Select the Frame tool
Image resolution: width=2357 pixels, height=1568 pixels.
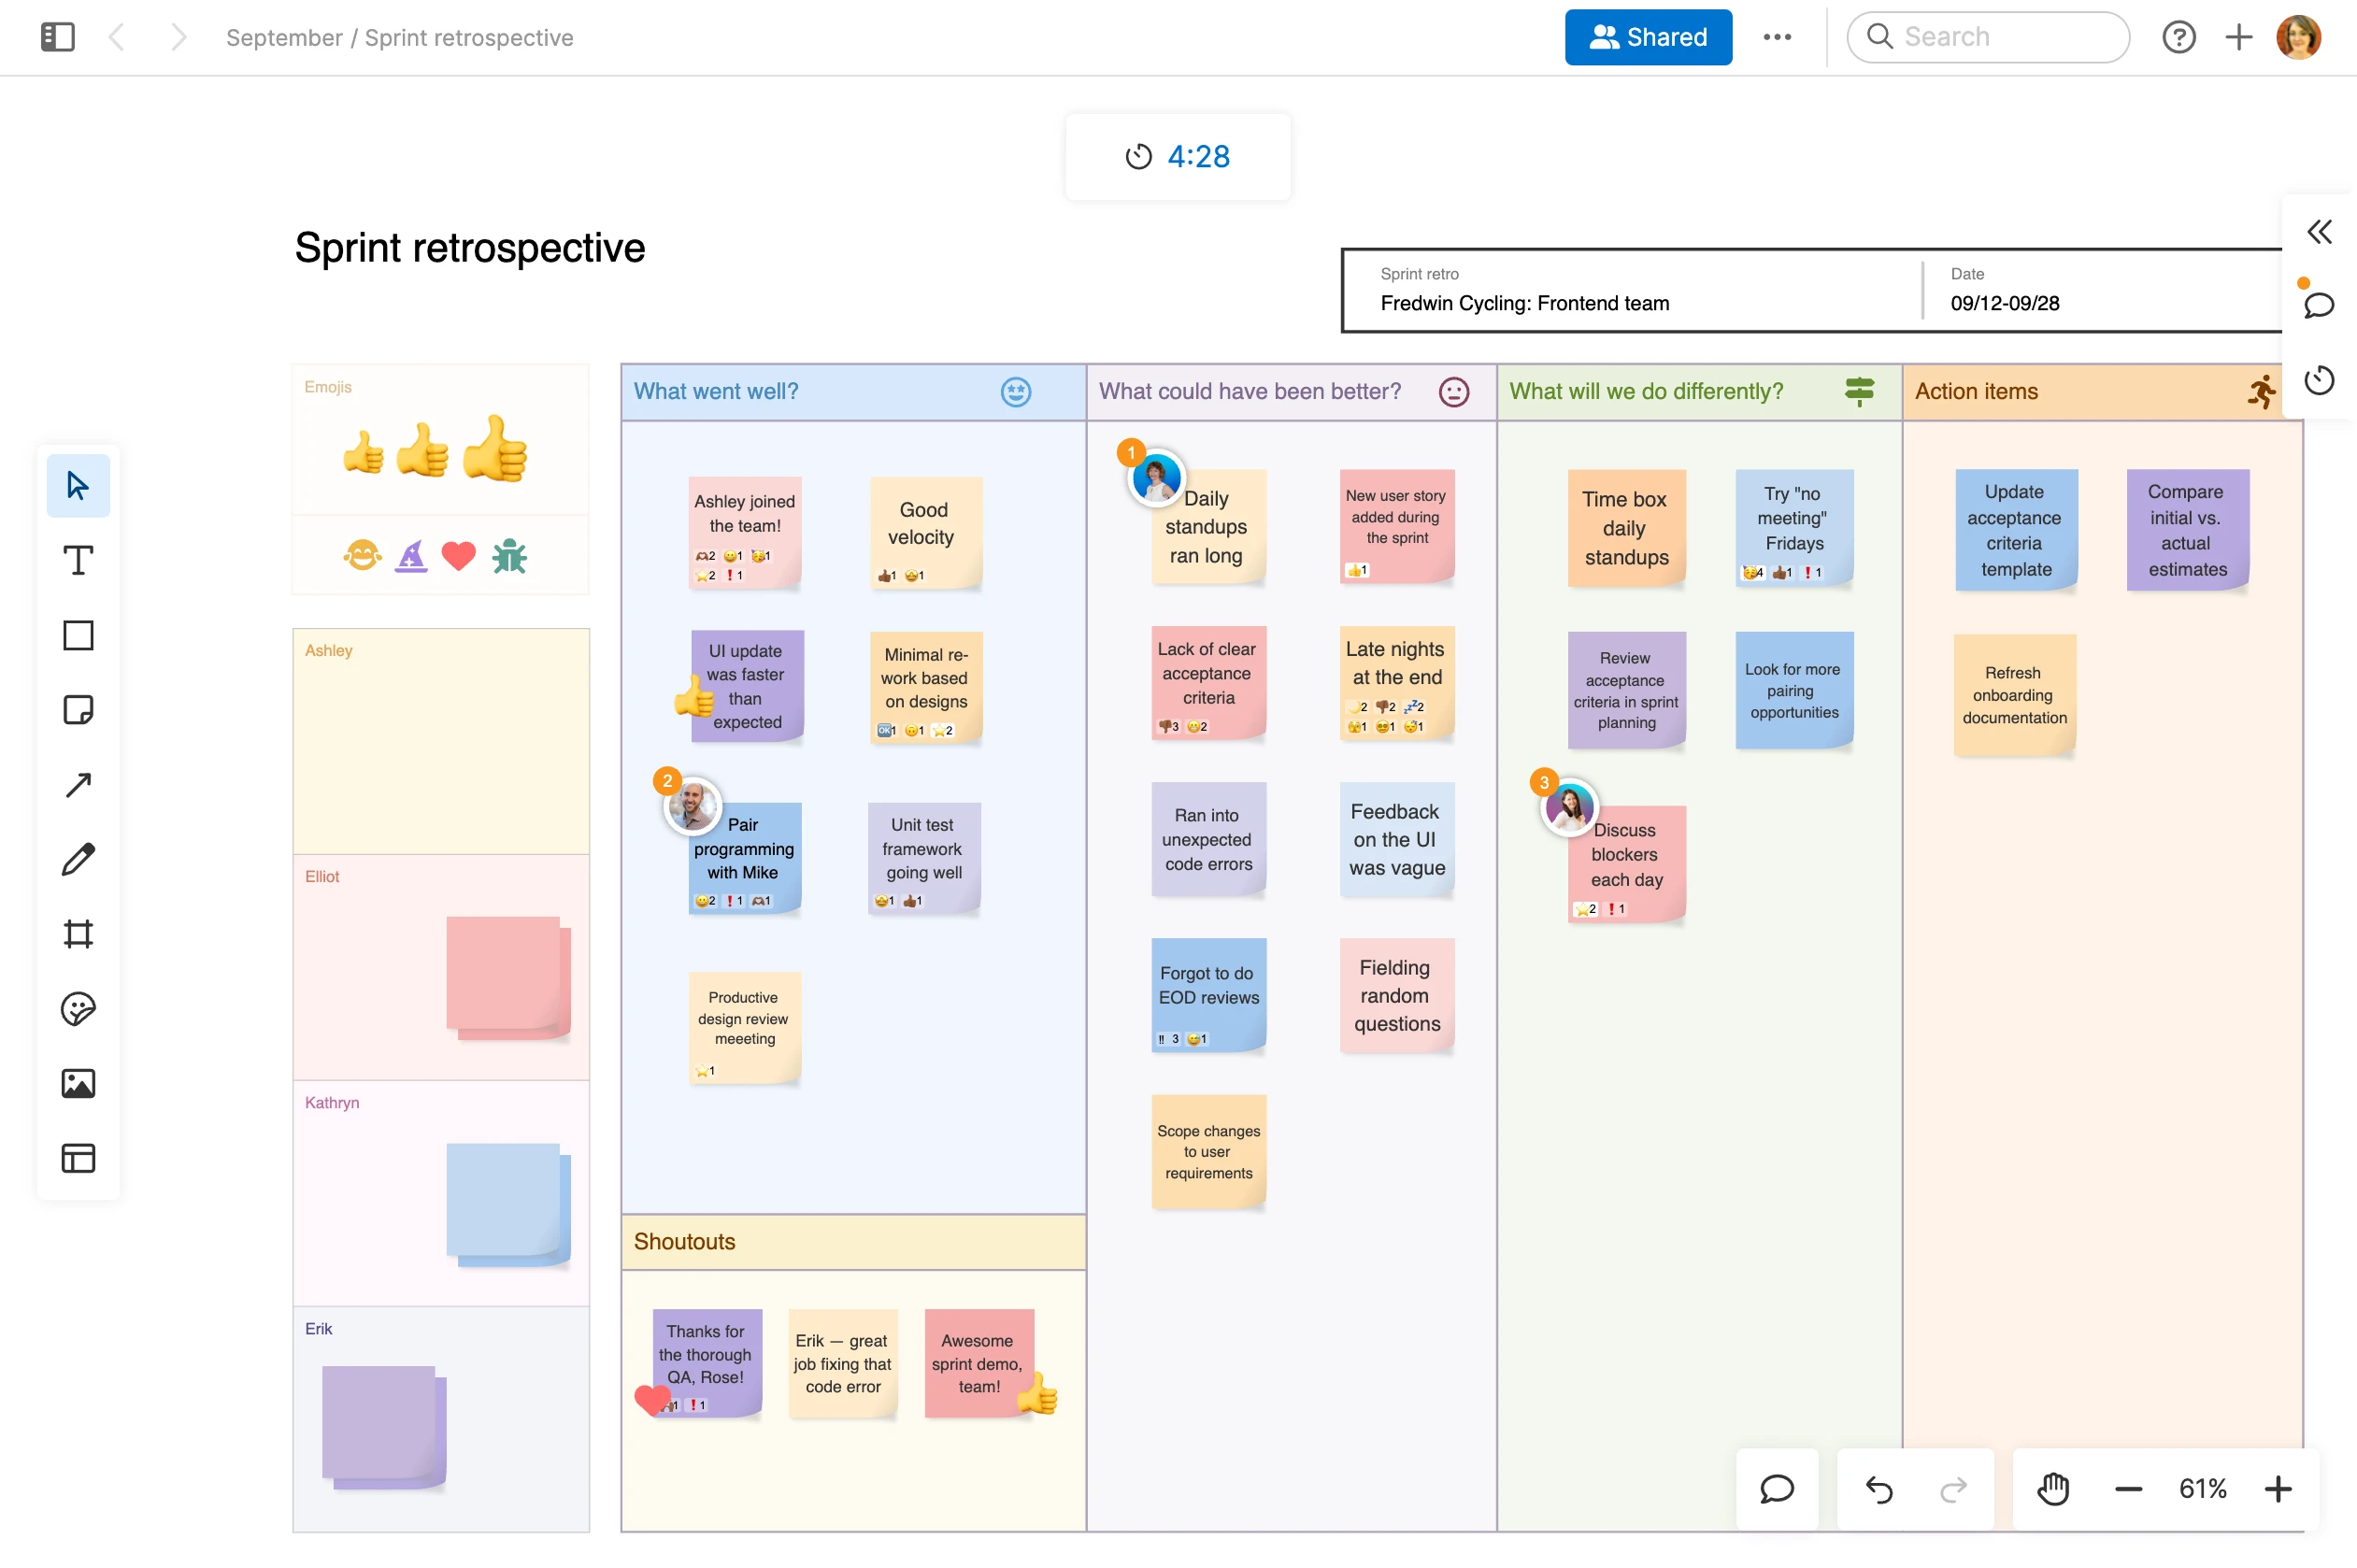[78, 934]
